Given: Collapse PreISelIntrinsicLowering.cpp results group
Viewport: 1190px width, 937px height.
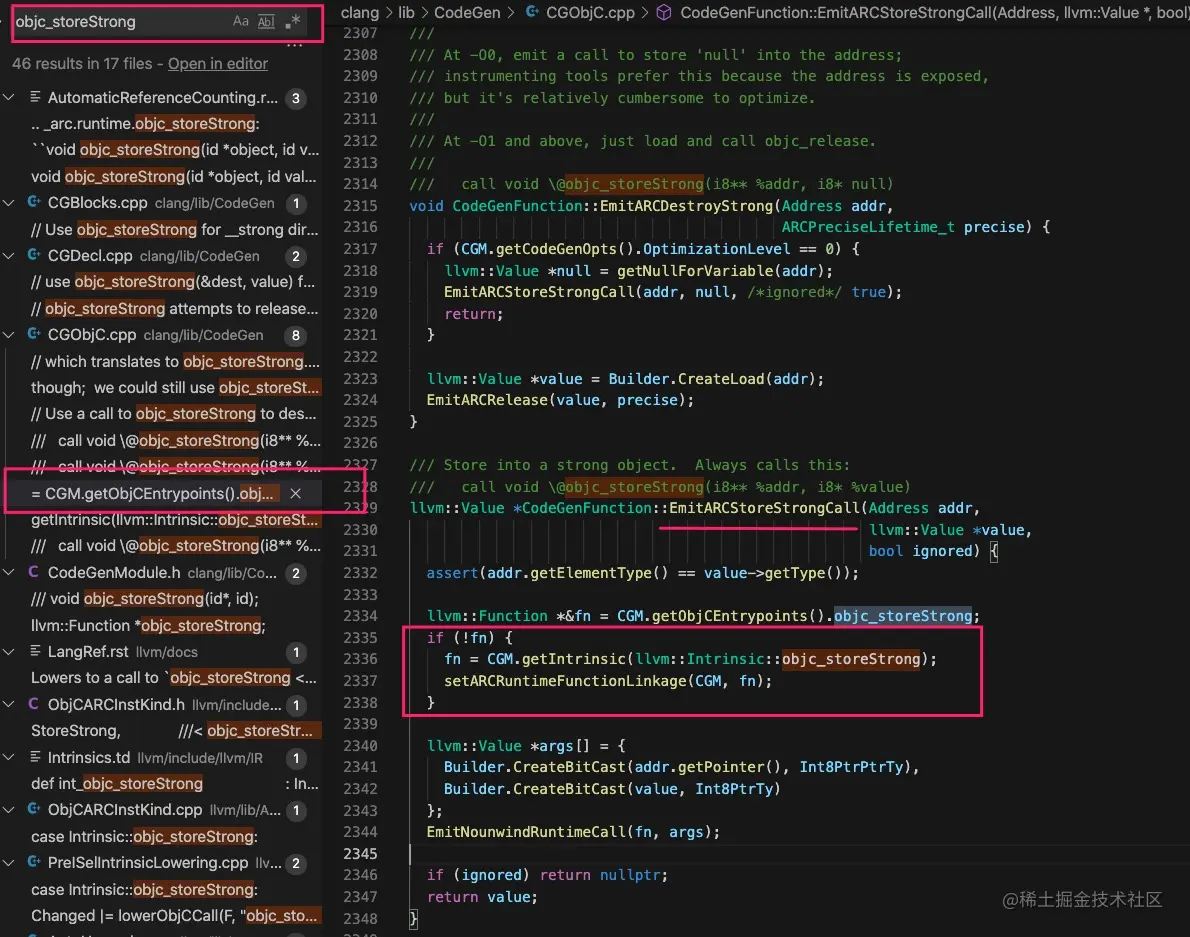Looking at the screenshot, I should point(9,863).
